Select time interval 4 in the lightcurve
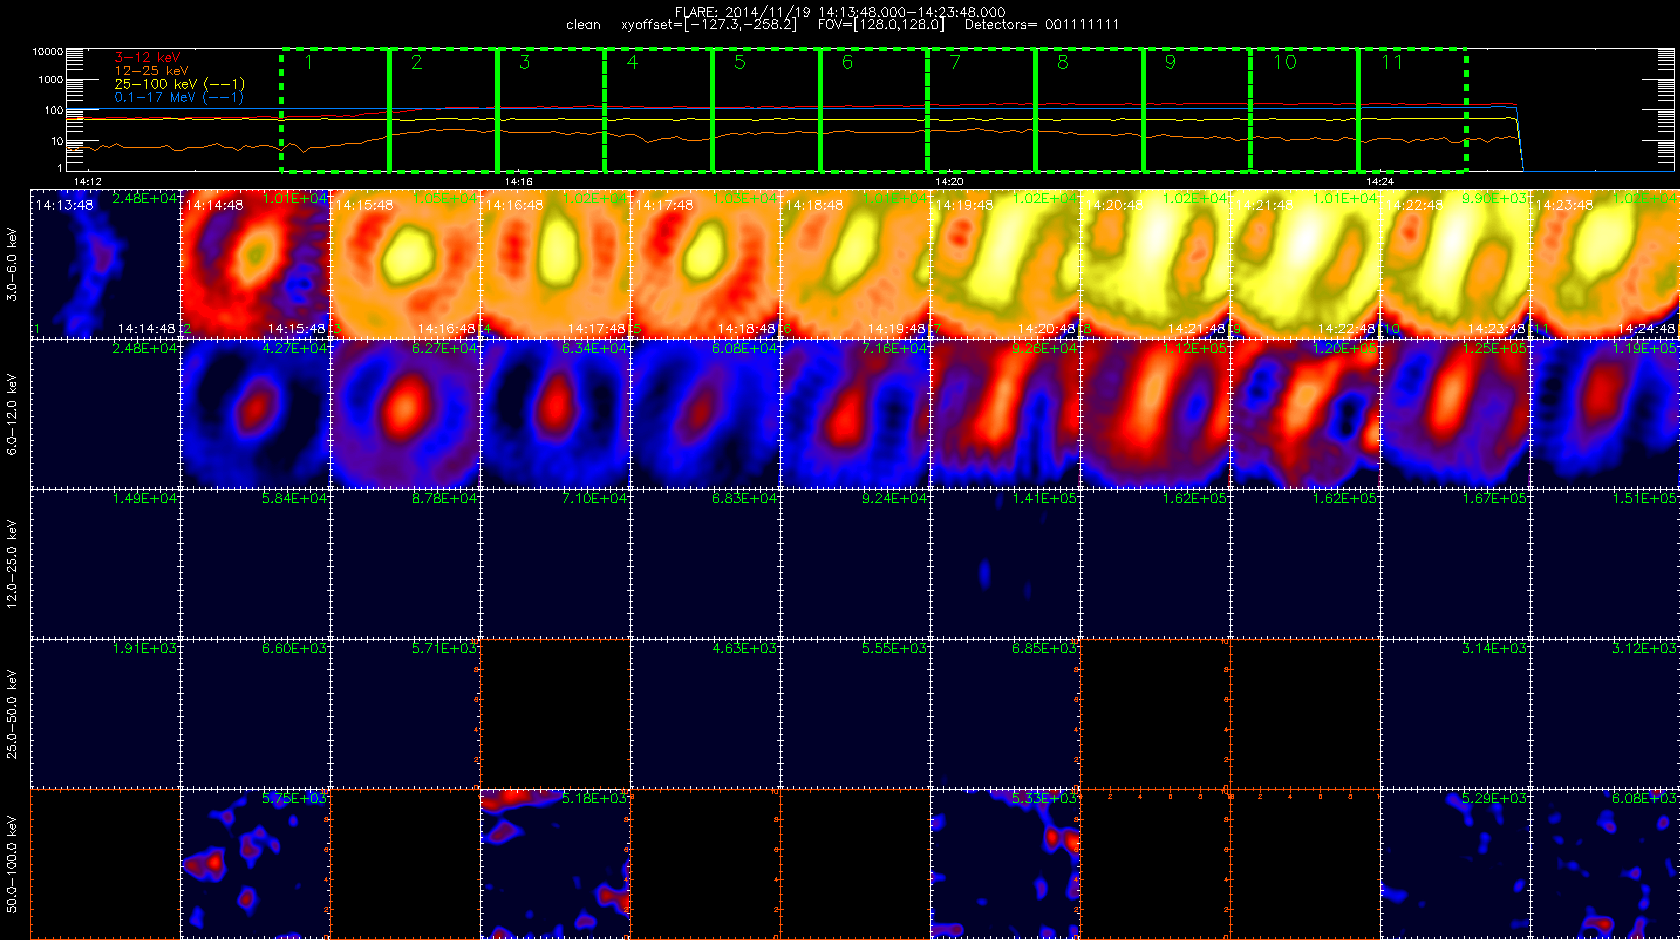The height and width of the screenshot is (940, 1680). coord(659,110)
